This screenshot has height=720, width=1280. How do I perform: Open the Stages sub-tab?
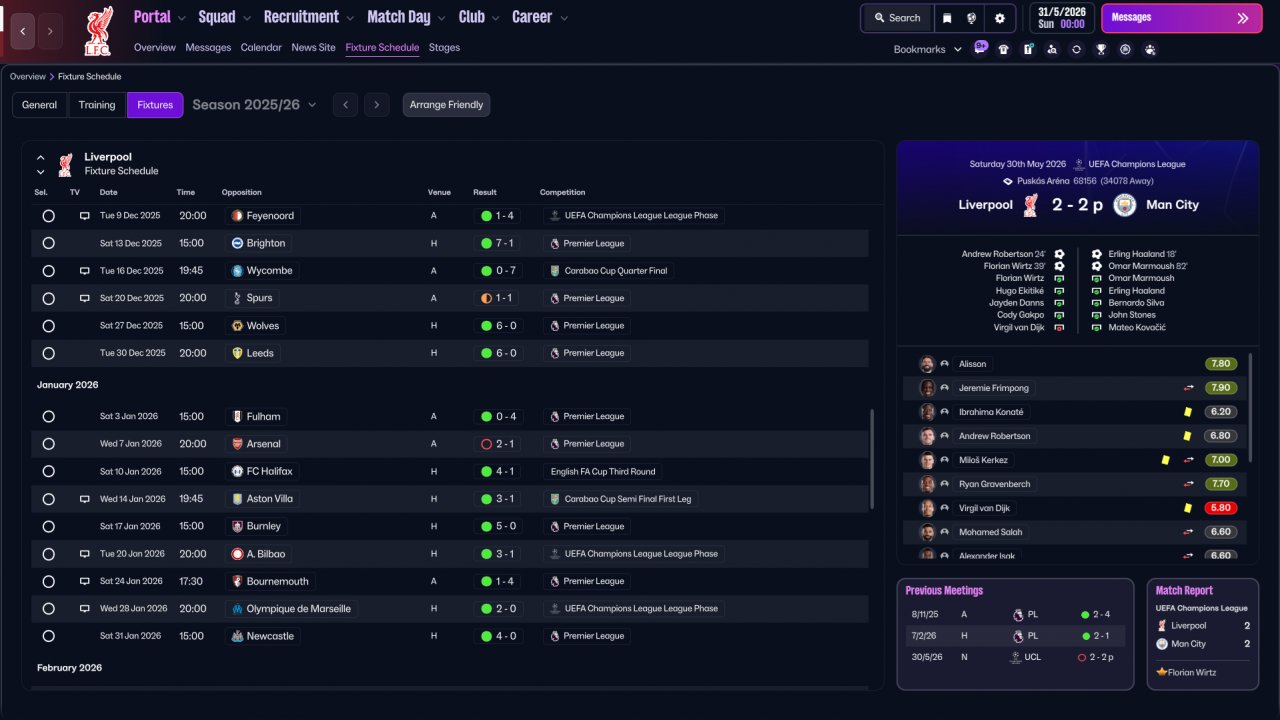tap(445, 47)
